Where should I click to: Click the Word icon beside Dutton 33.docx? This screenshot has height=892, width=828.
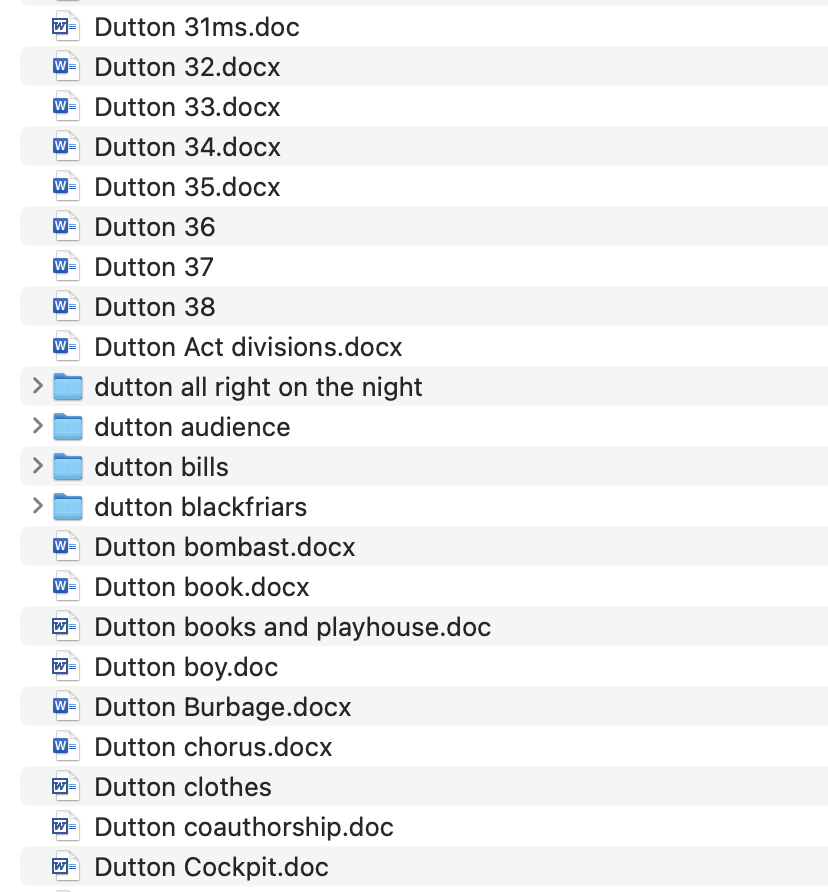click(66, 106)
